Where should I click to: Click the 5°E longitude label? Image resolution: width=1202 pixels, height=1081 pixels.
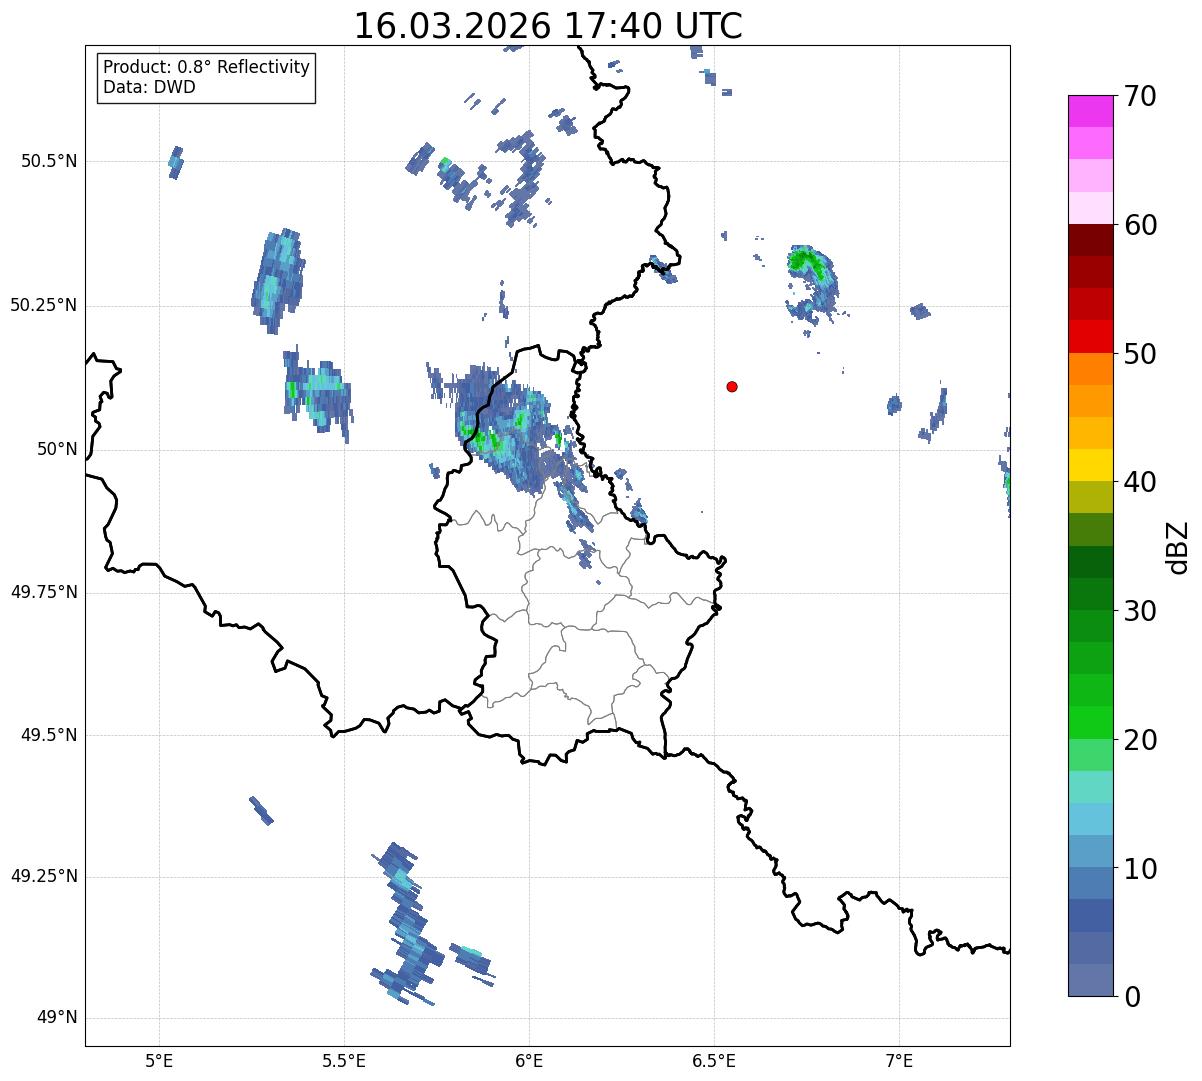pyautogui.click(x=159, y=1060)
